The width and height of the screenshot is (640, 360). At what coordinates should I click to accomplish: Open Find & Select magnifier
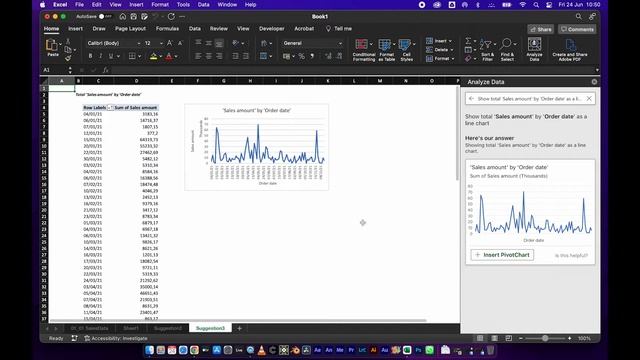(x=507, y=50)
